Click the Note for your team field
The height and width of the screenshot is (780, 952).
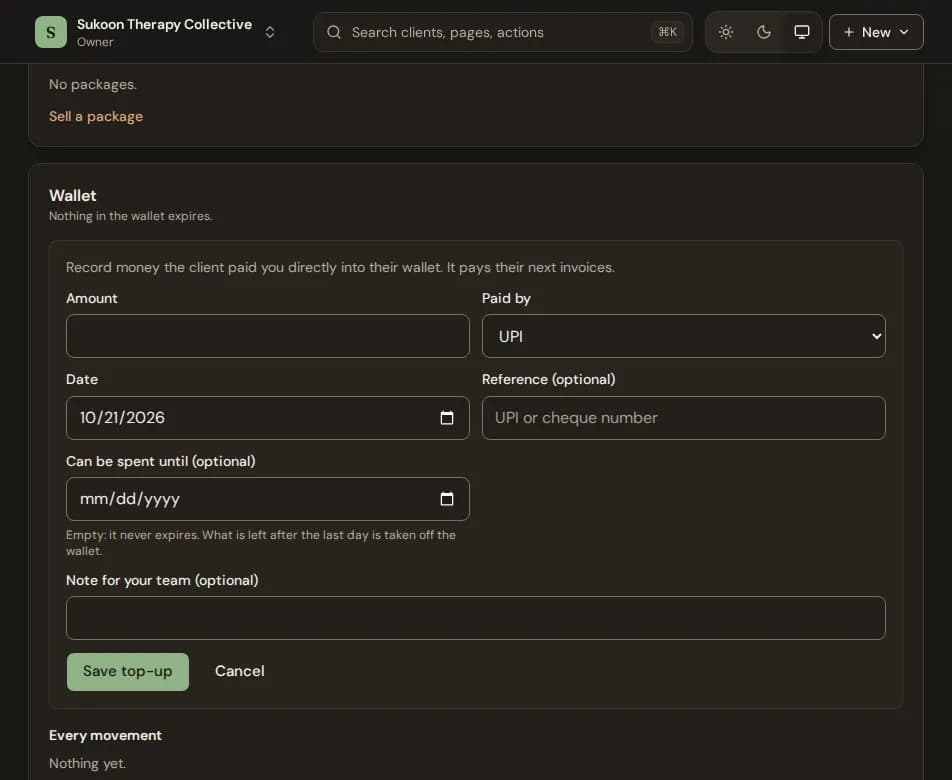[x=475, y=618]
